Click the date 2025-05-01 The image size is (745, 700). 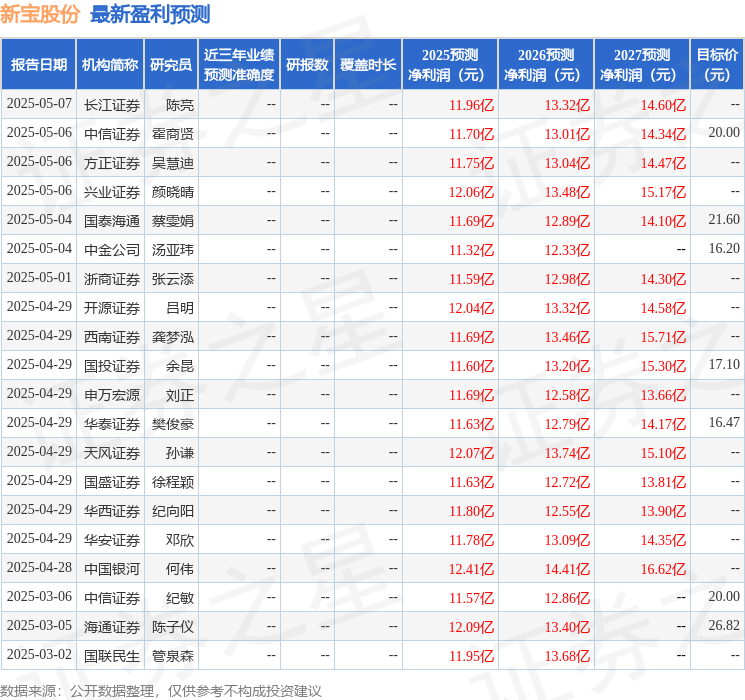pyautogui.click(x=39, y=278)
